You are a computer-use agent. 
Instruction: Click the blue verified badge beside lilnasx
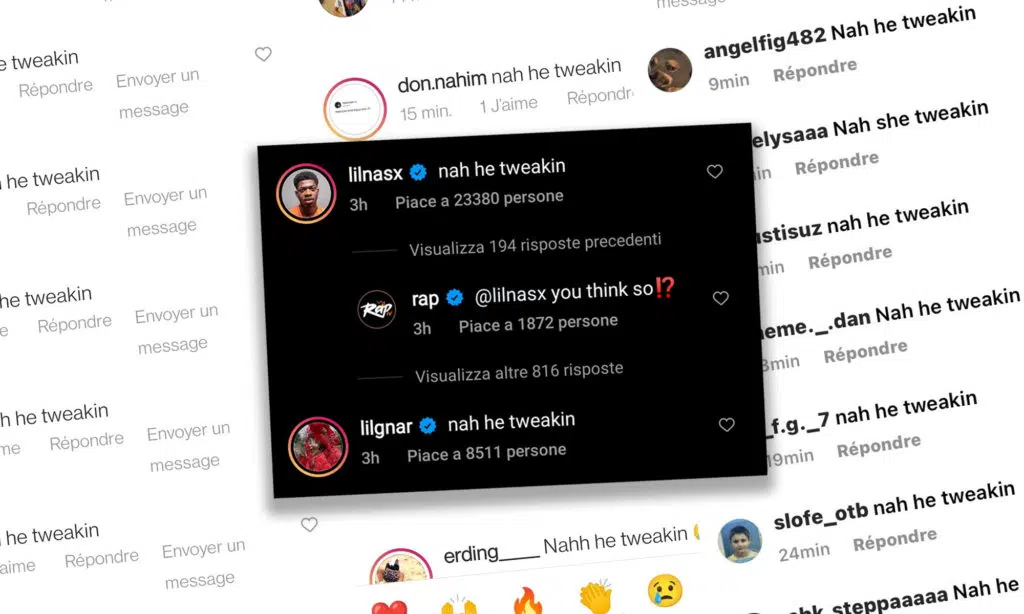coord(418,172)
